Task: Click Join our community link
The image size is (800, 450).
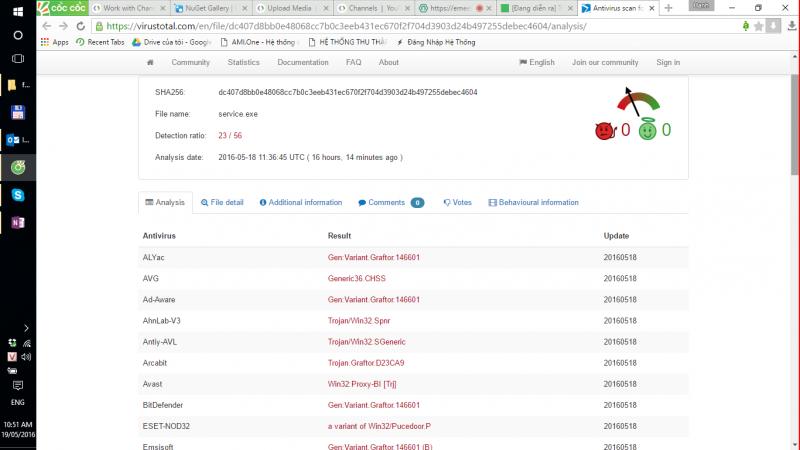Action: 605,62
